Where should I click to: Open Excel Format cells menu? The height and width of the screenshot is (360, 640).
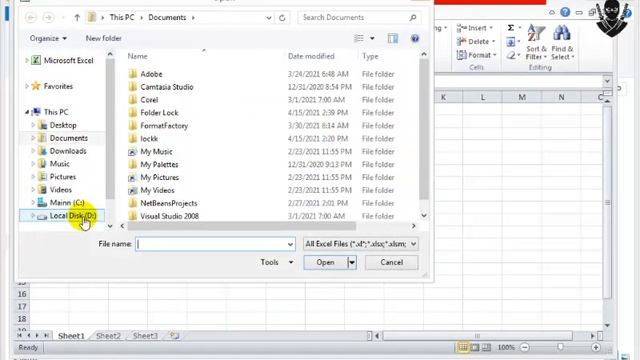pos(477,55)
